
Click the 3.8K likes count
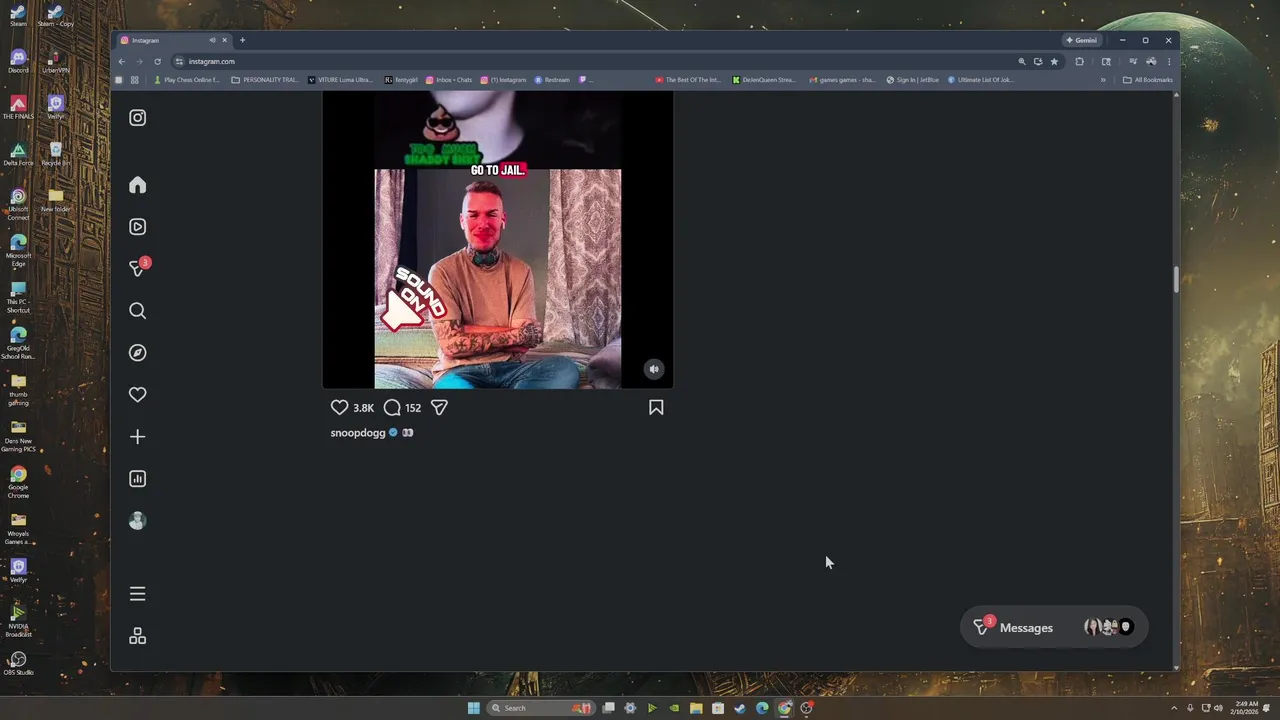point(363,408)
